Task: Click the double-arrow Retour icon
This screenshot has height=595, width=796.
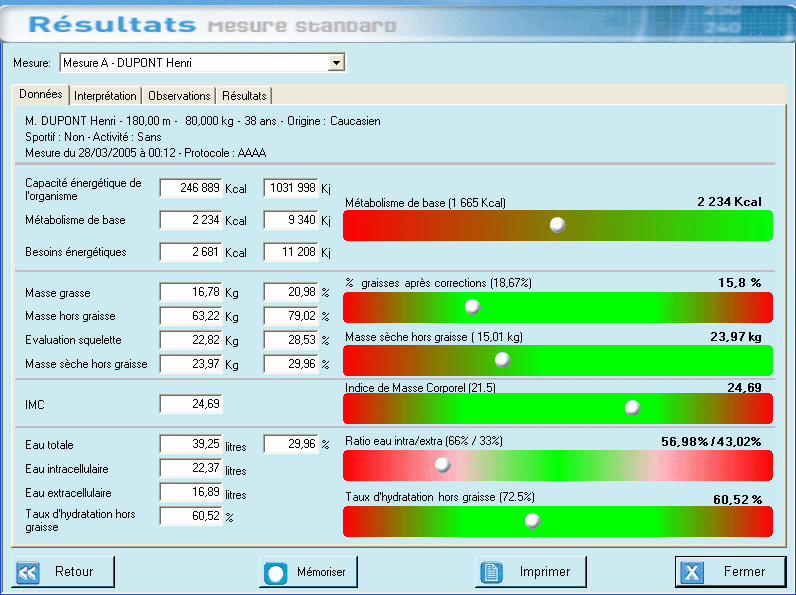Action: coord(28,572)
